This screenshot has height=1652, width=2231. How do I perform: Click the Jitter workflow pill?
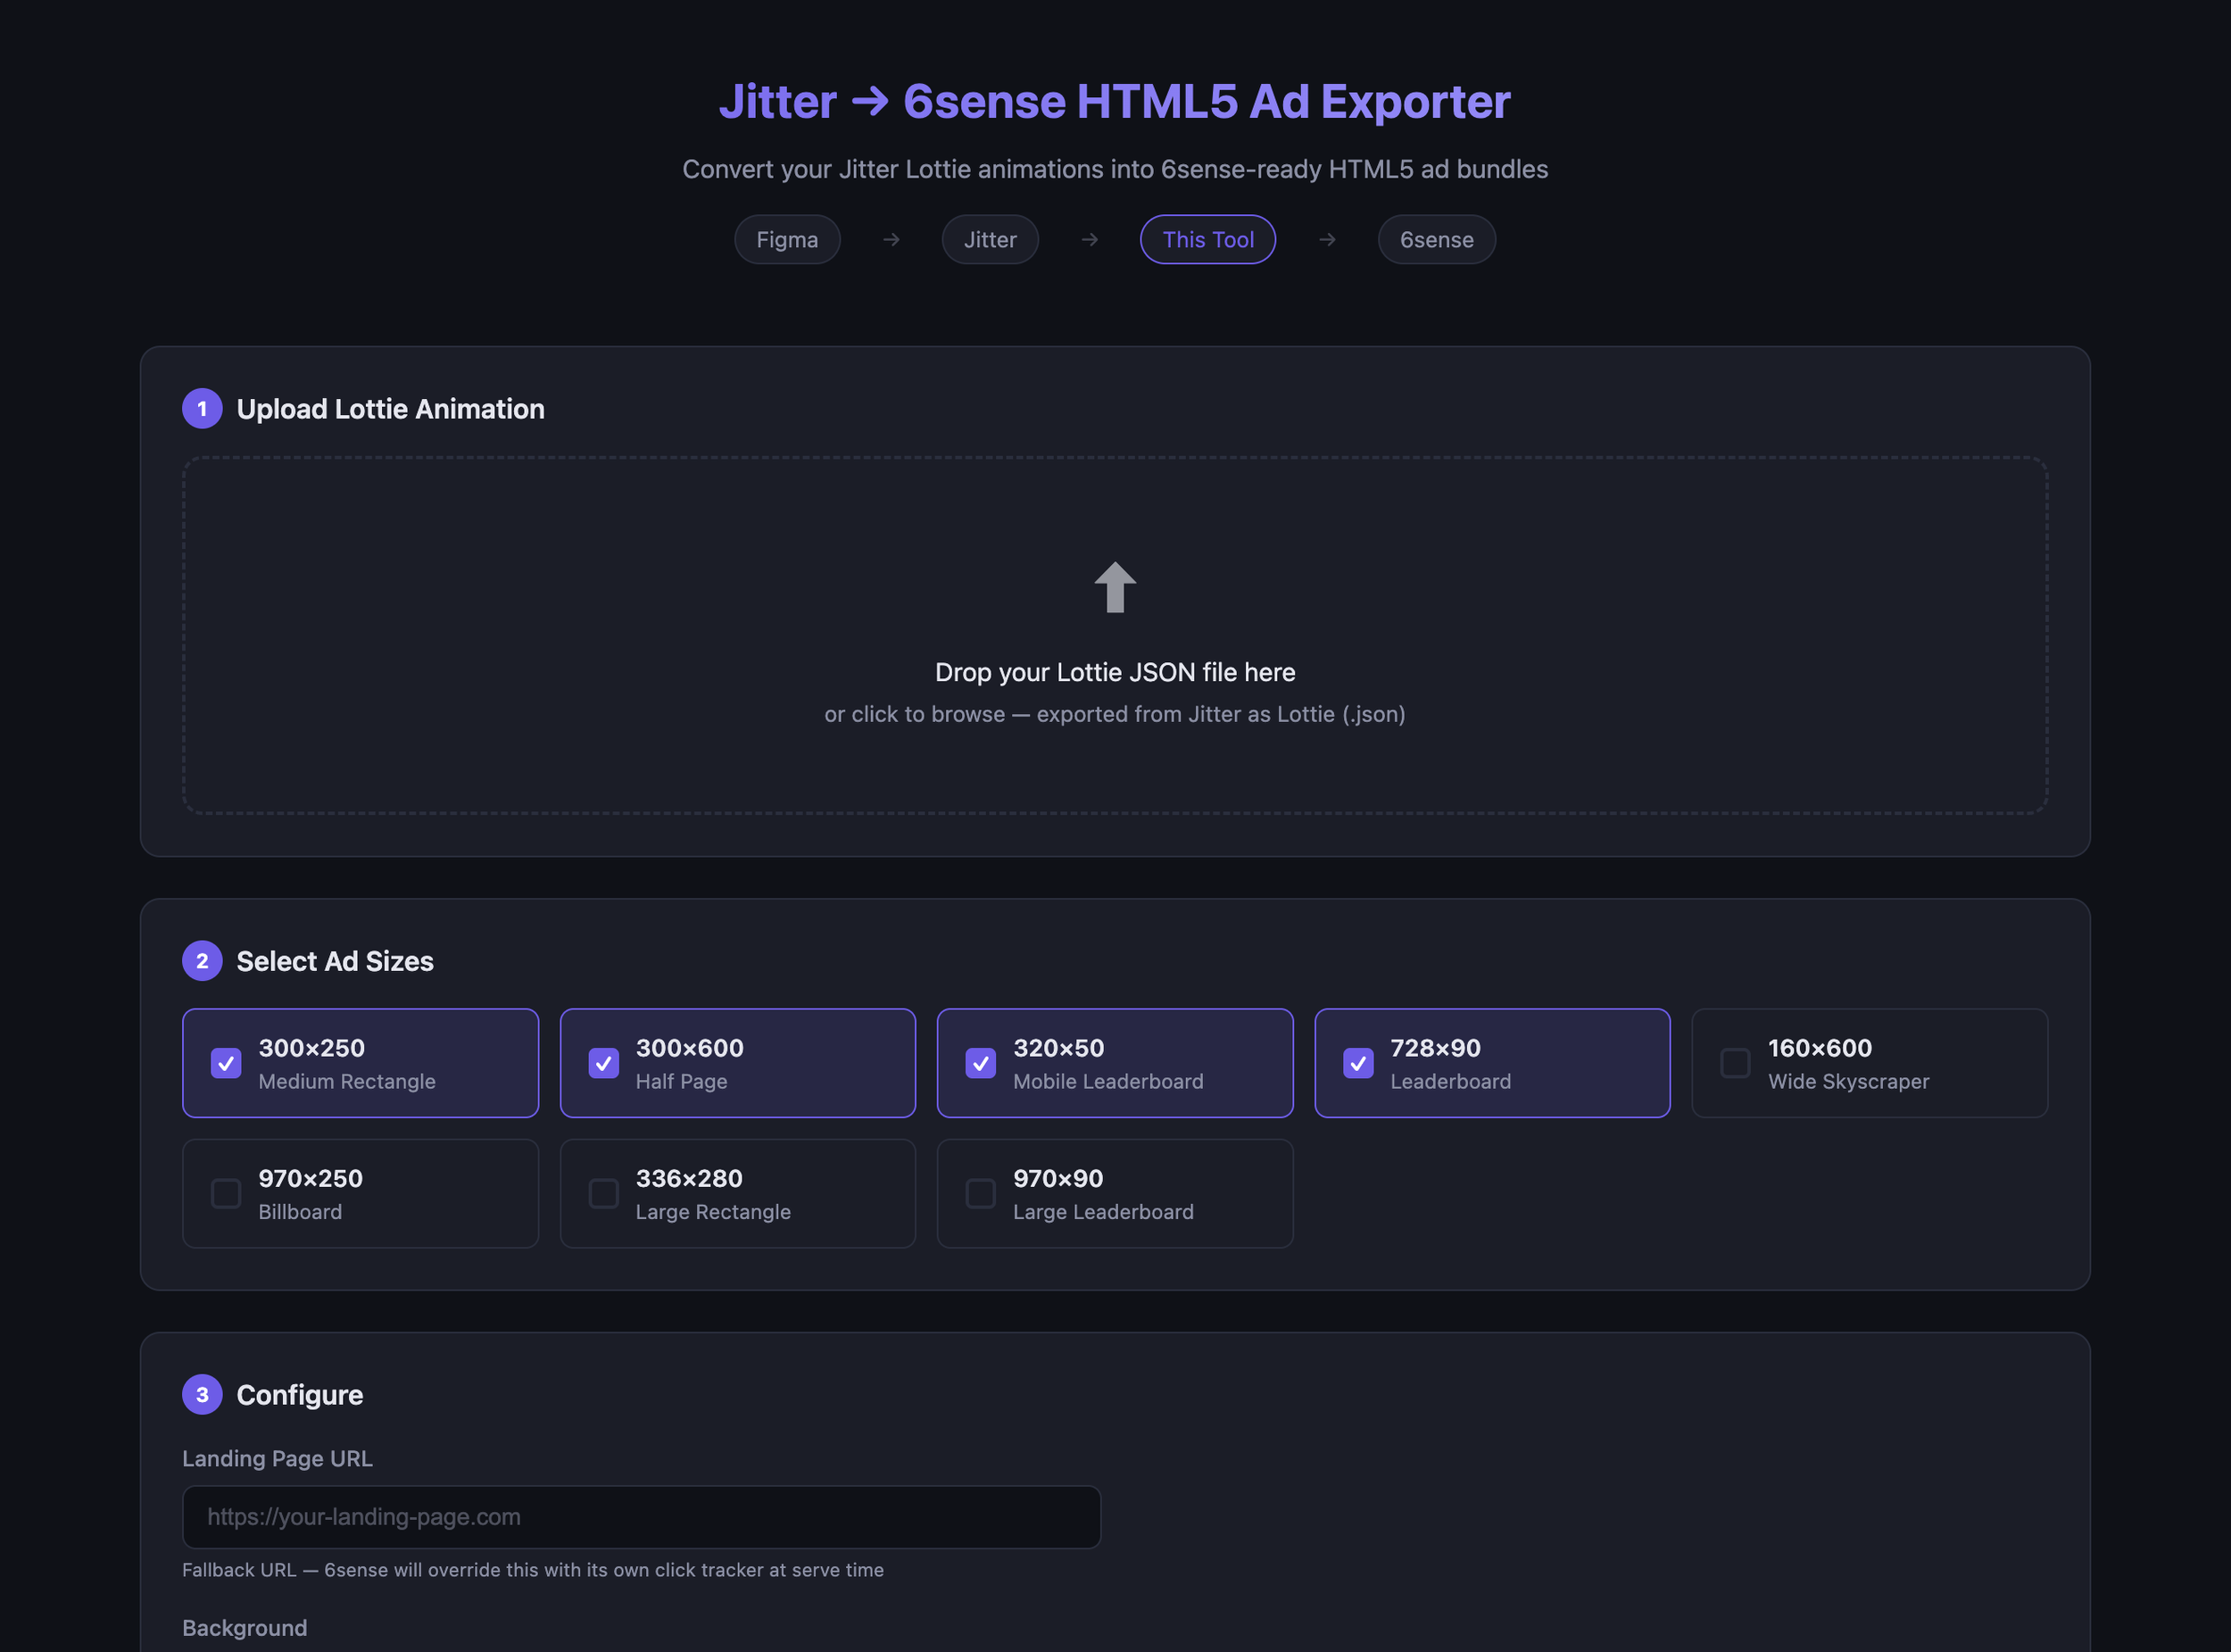pos(990,240)
